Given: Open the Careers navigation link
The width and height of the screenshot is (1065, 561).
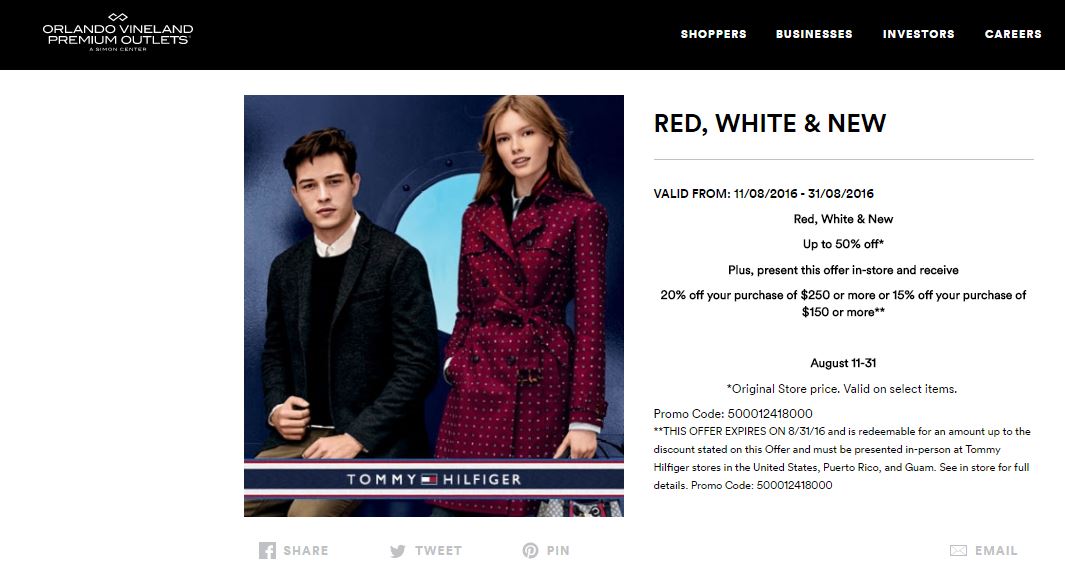Looking at the screenshot, I should click(x=1013, y=34).
